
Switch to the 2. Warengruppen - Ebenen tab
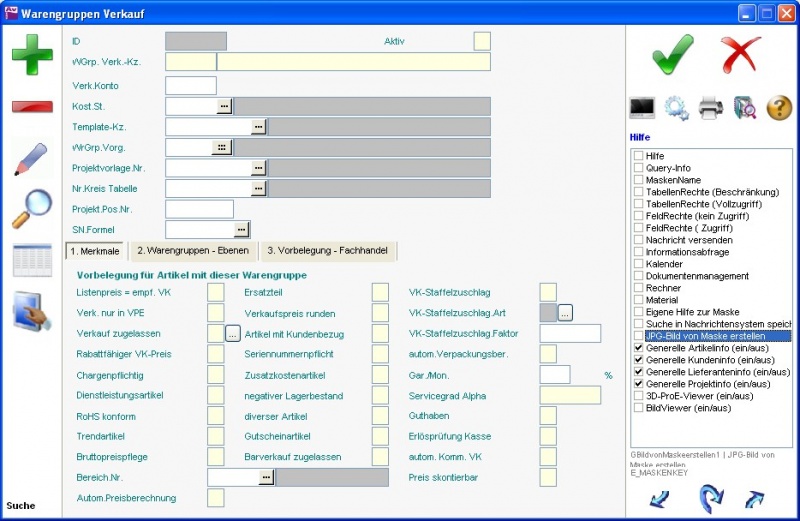[193, 250]
